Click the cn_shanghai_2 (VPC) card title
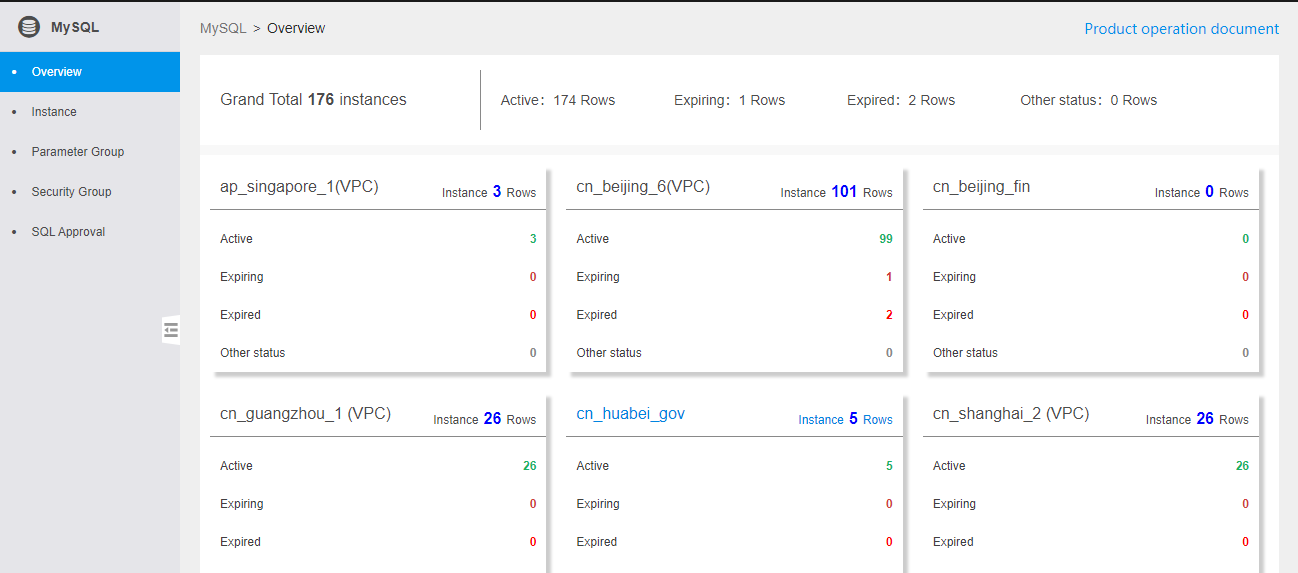Viewport: 1298px width, 573px height. pos(1011,413)
